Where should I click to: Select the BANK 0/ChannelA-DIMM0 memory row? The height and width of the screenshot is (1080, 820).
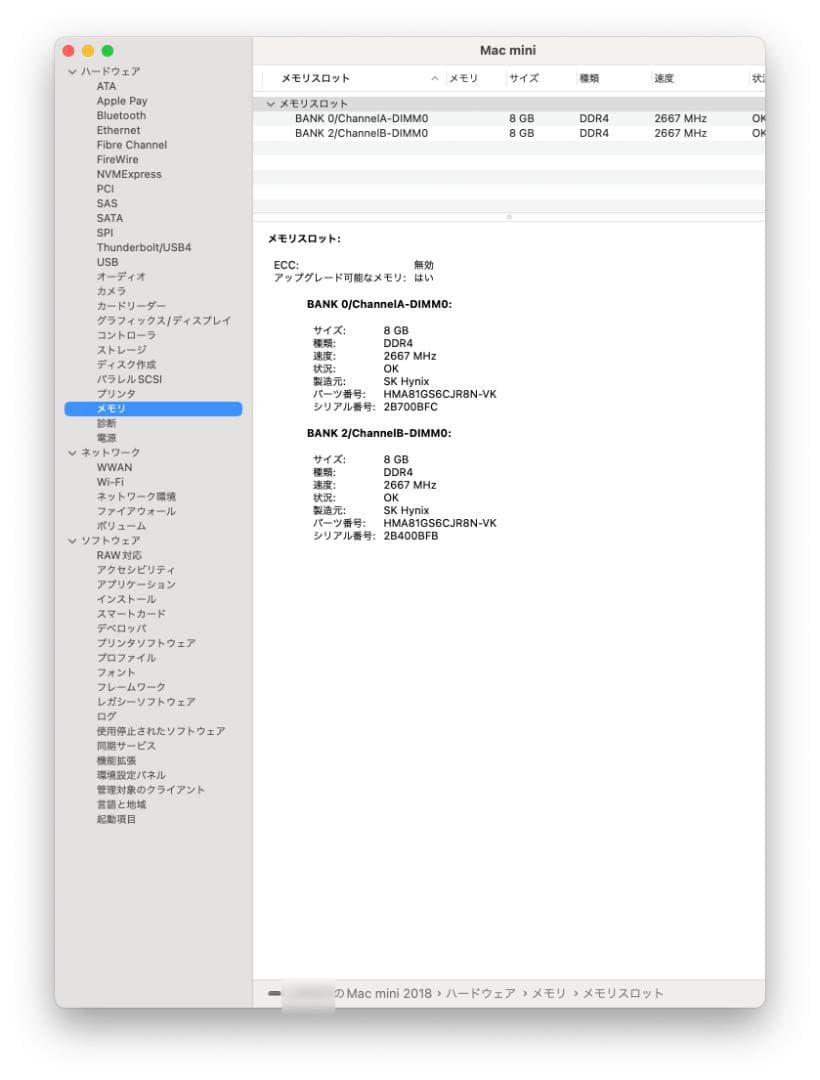tap(360, 118)
